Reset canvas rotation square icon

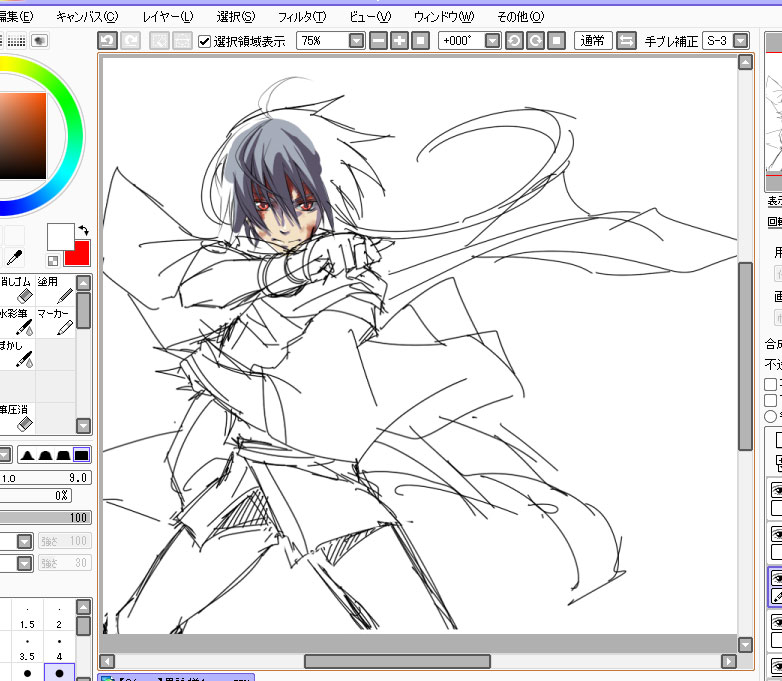tap(557, 40)
